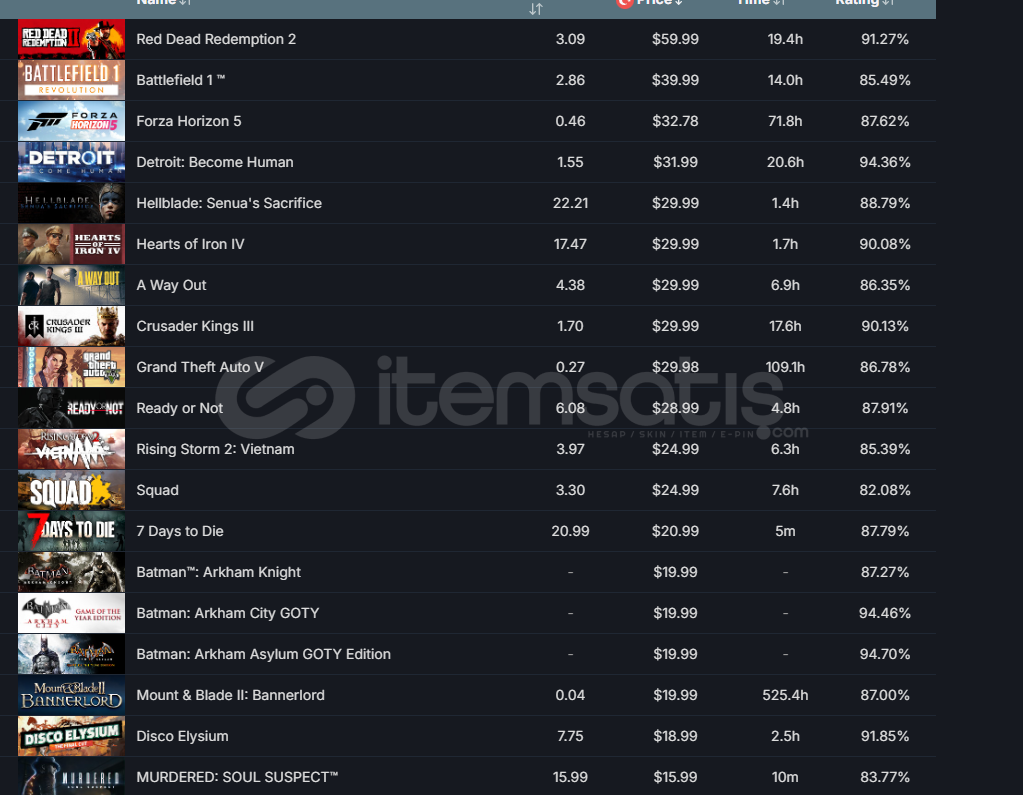The image size is (1023, 795).
Task: Open the "Batman™: Arkham Knight" name
Action: [219, 573]
